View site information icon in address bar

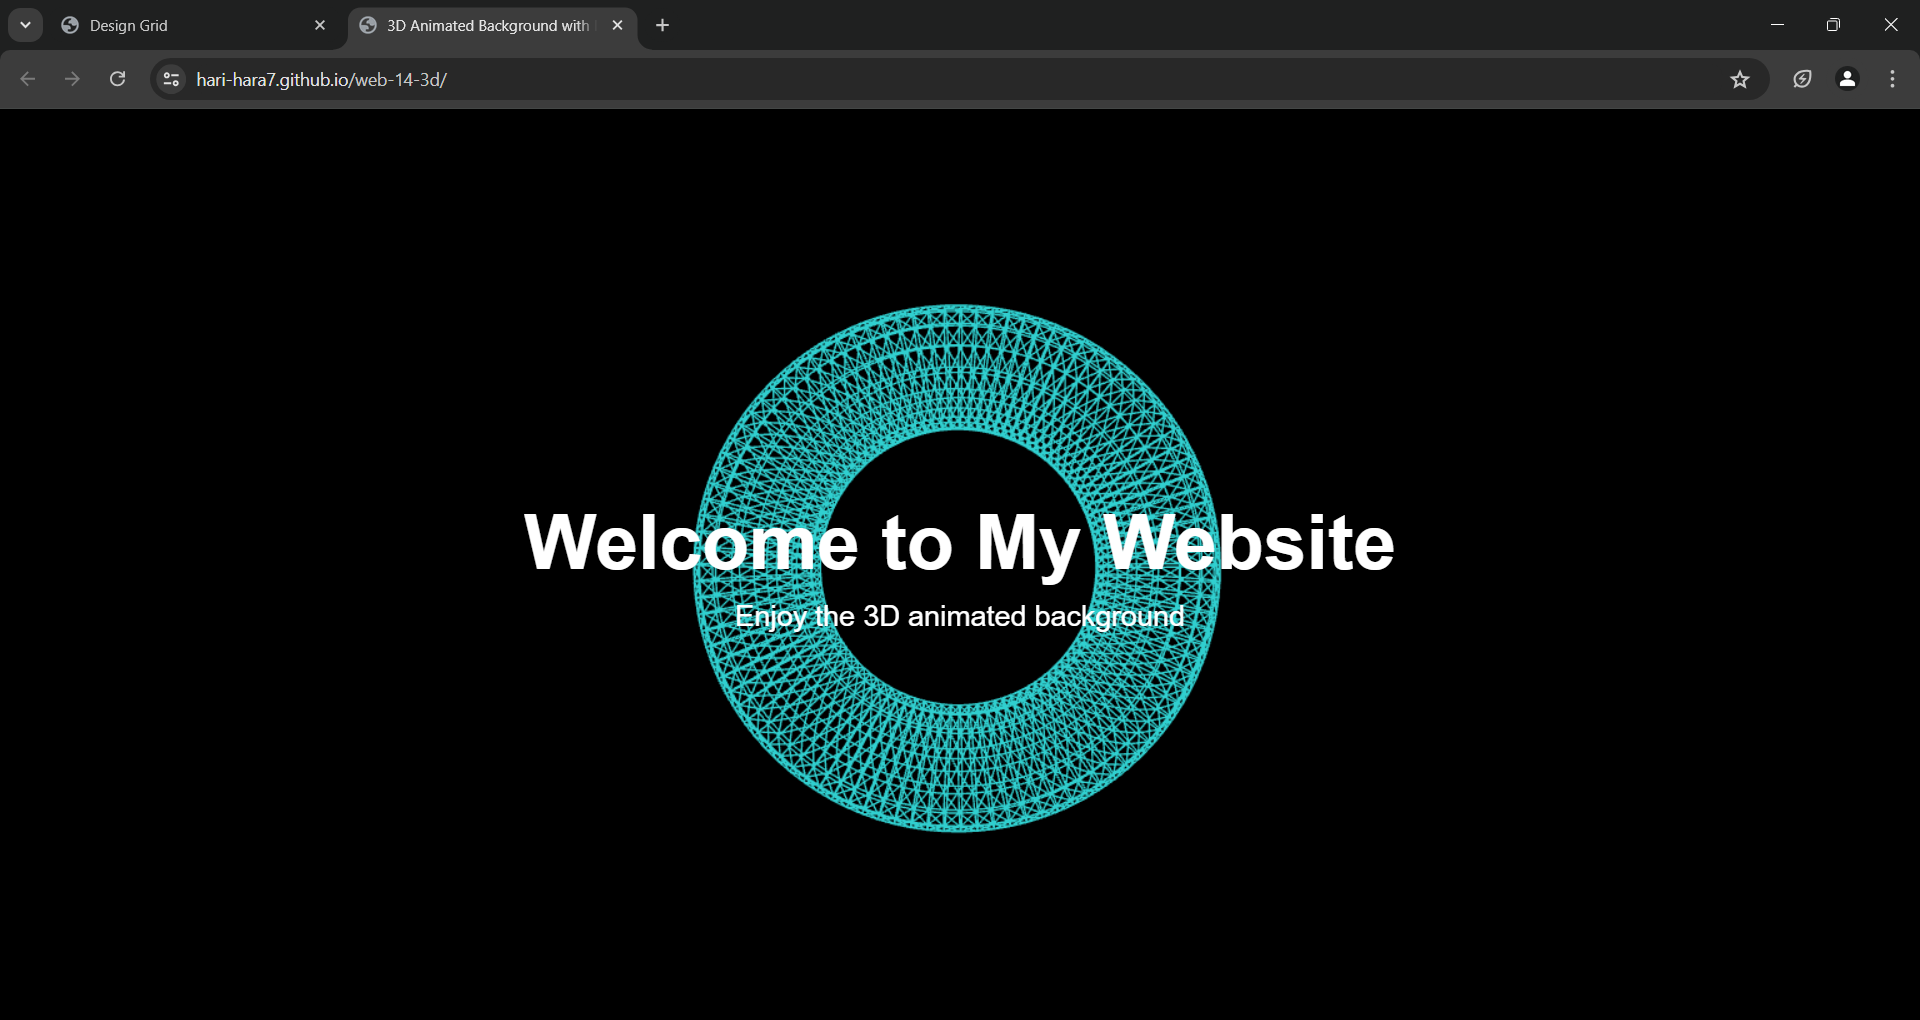coord(171,79)
